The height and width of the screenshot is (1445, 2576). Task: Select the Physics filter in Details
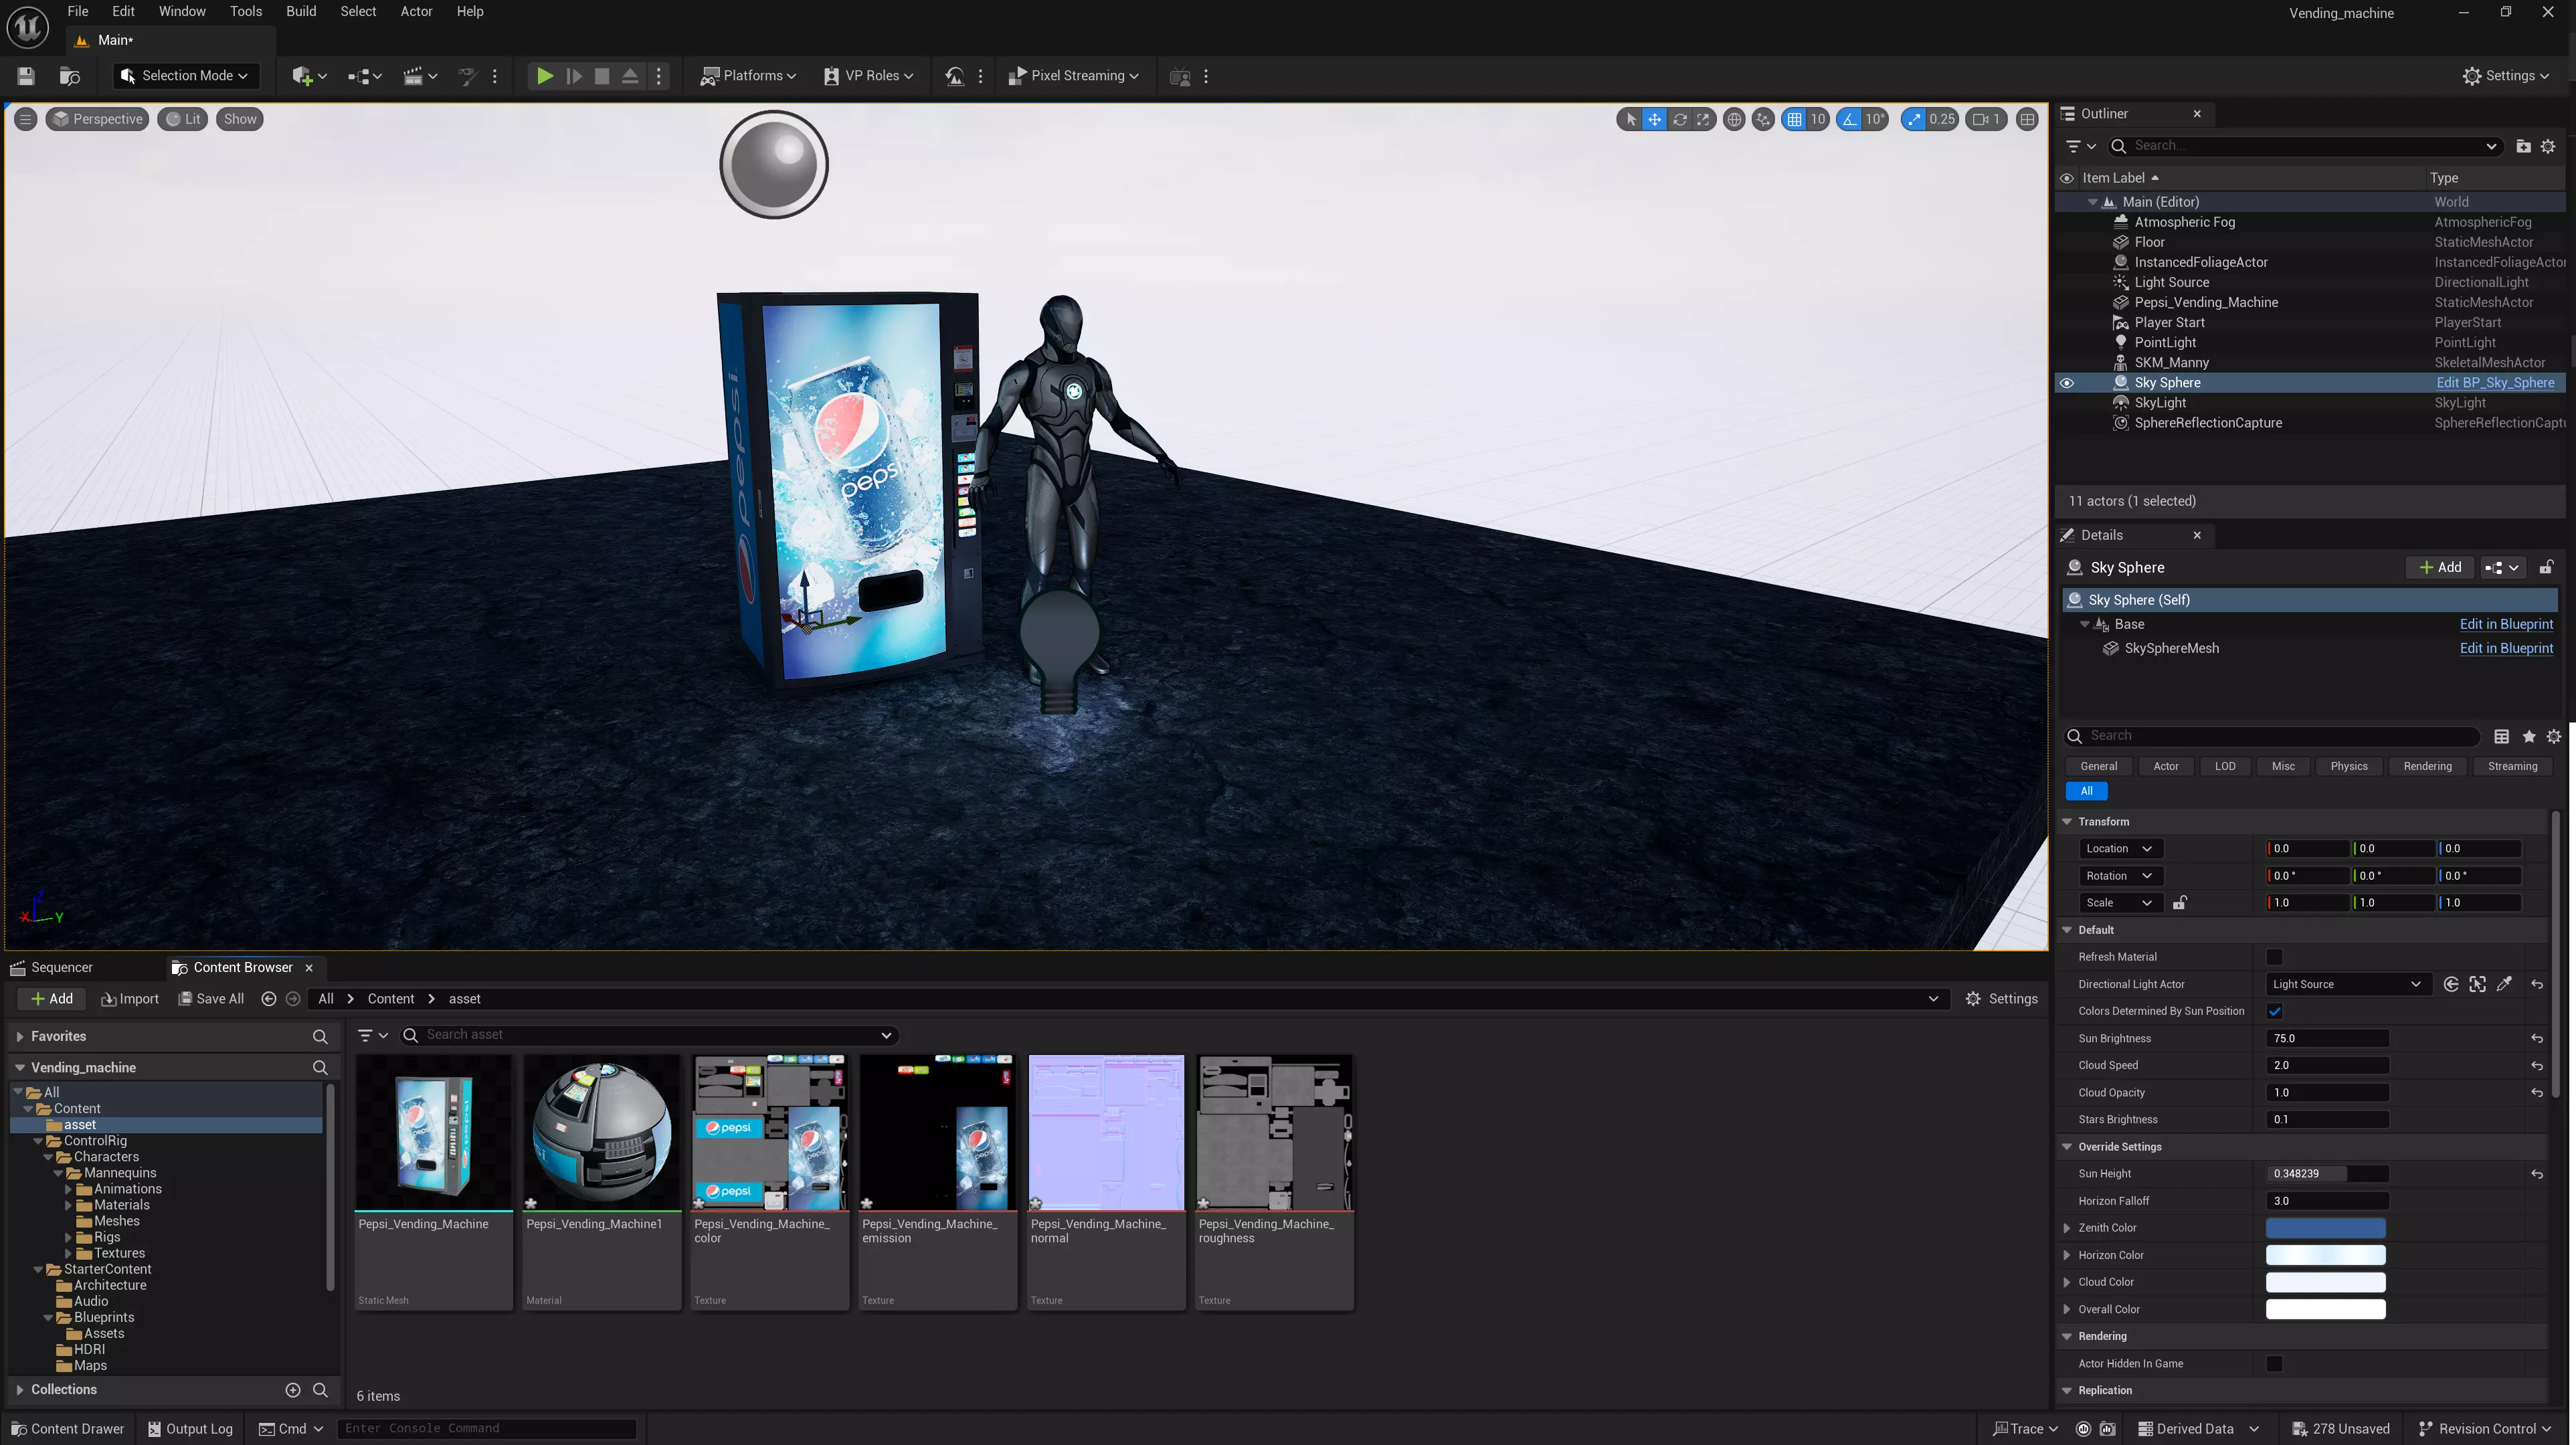(x=2349, y=766)
